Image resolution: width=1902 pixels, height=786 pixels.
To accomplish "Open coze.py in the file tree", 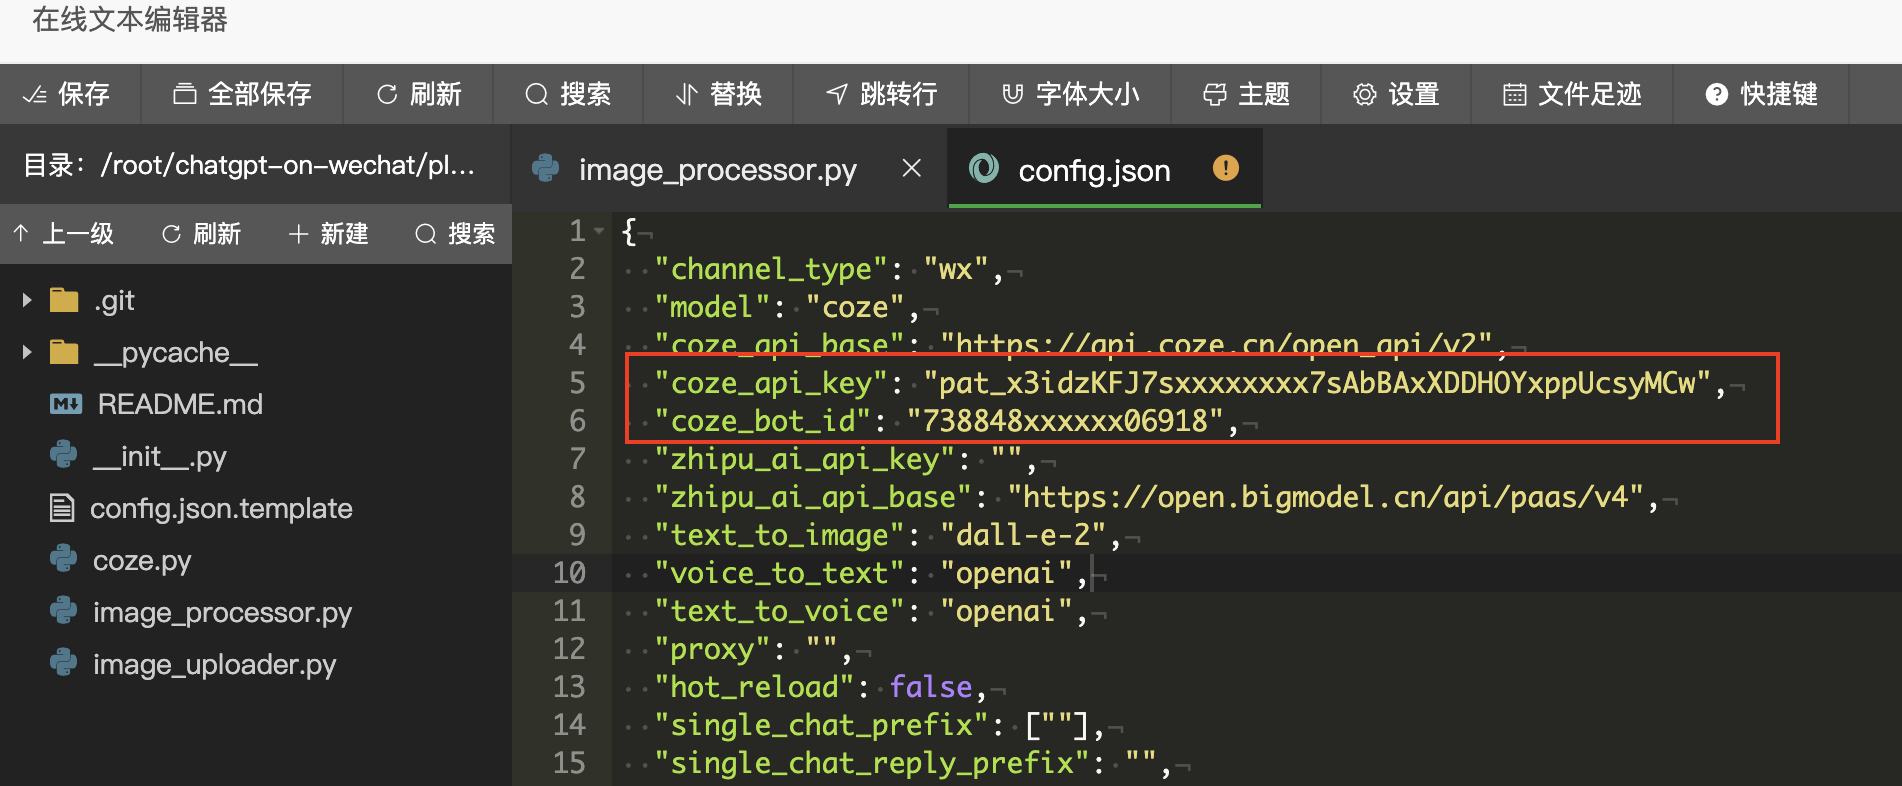I will (x=142, y=560).
